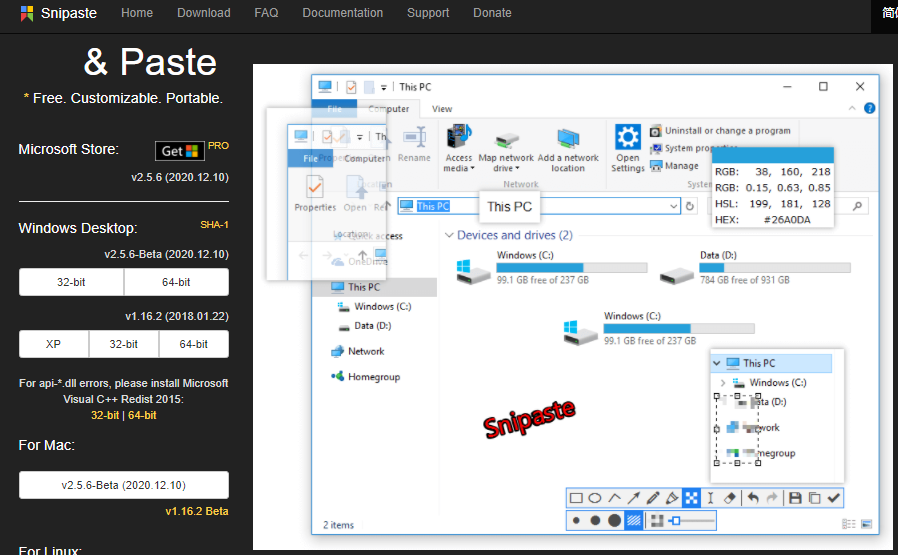
Task: Open the Access media dropdown arrow
Action: tap(472, 168)
